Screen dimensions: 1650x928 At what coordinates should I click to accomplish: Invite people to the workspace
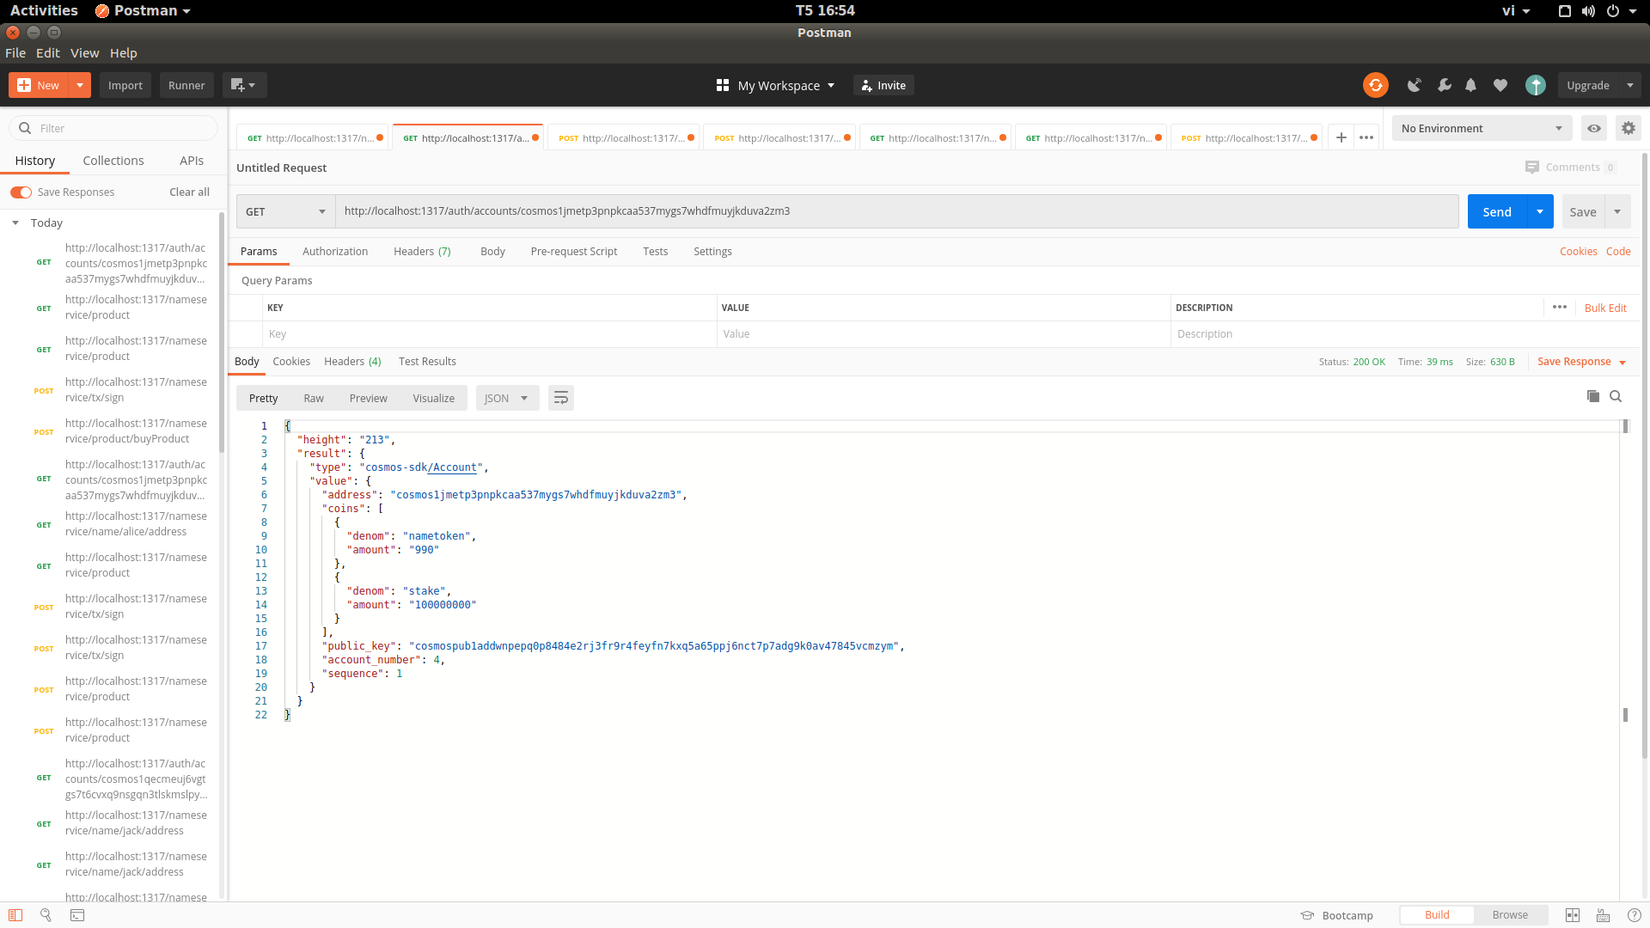pyautogui.click(x=884, y=85)
